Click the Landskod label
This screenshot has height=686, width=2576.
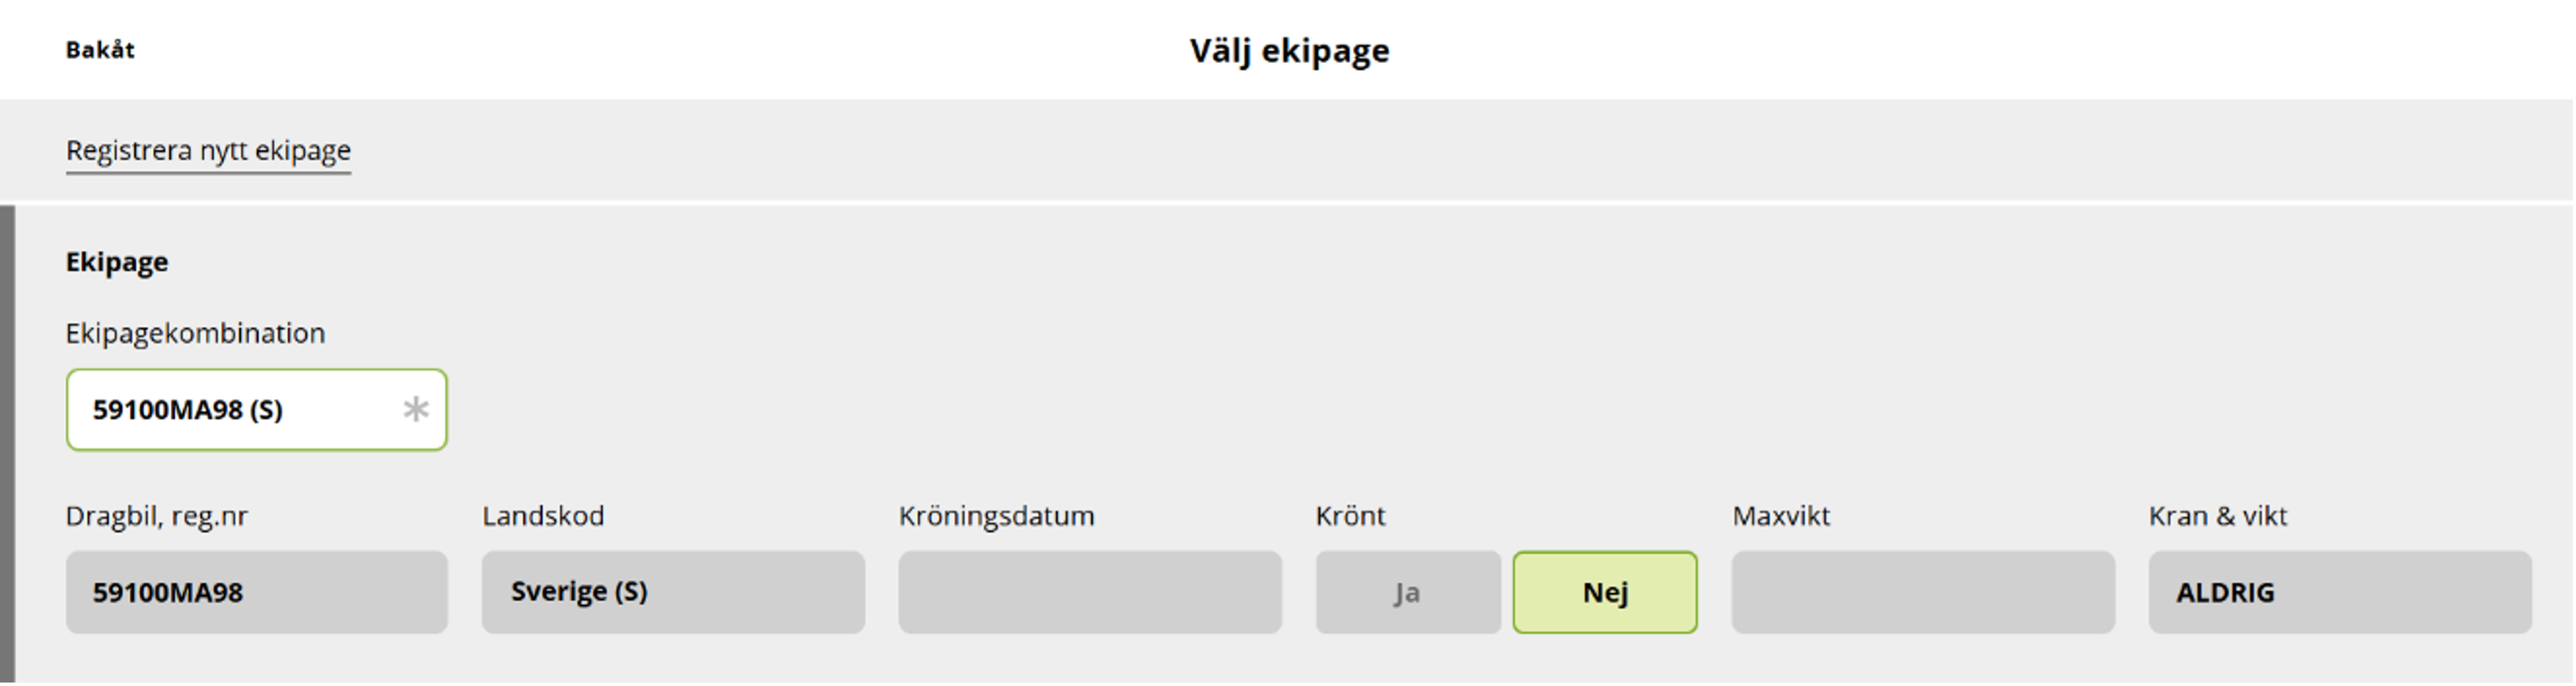tap(543, 516)
